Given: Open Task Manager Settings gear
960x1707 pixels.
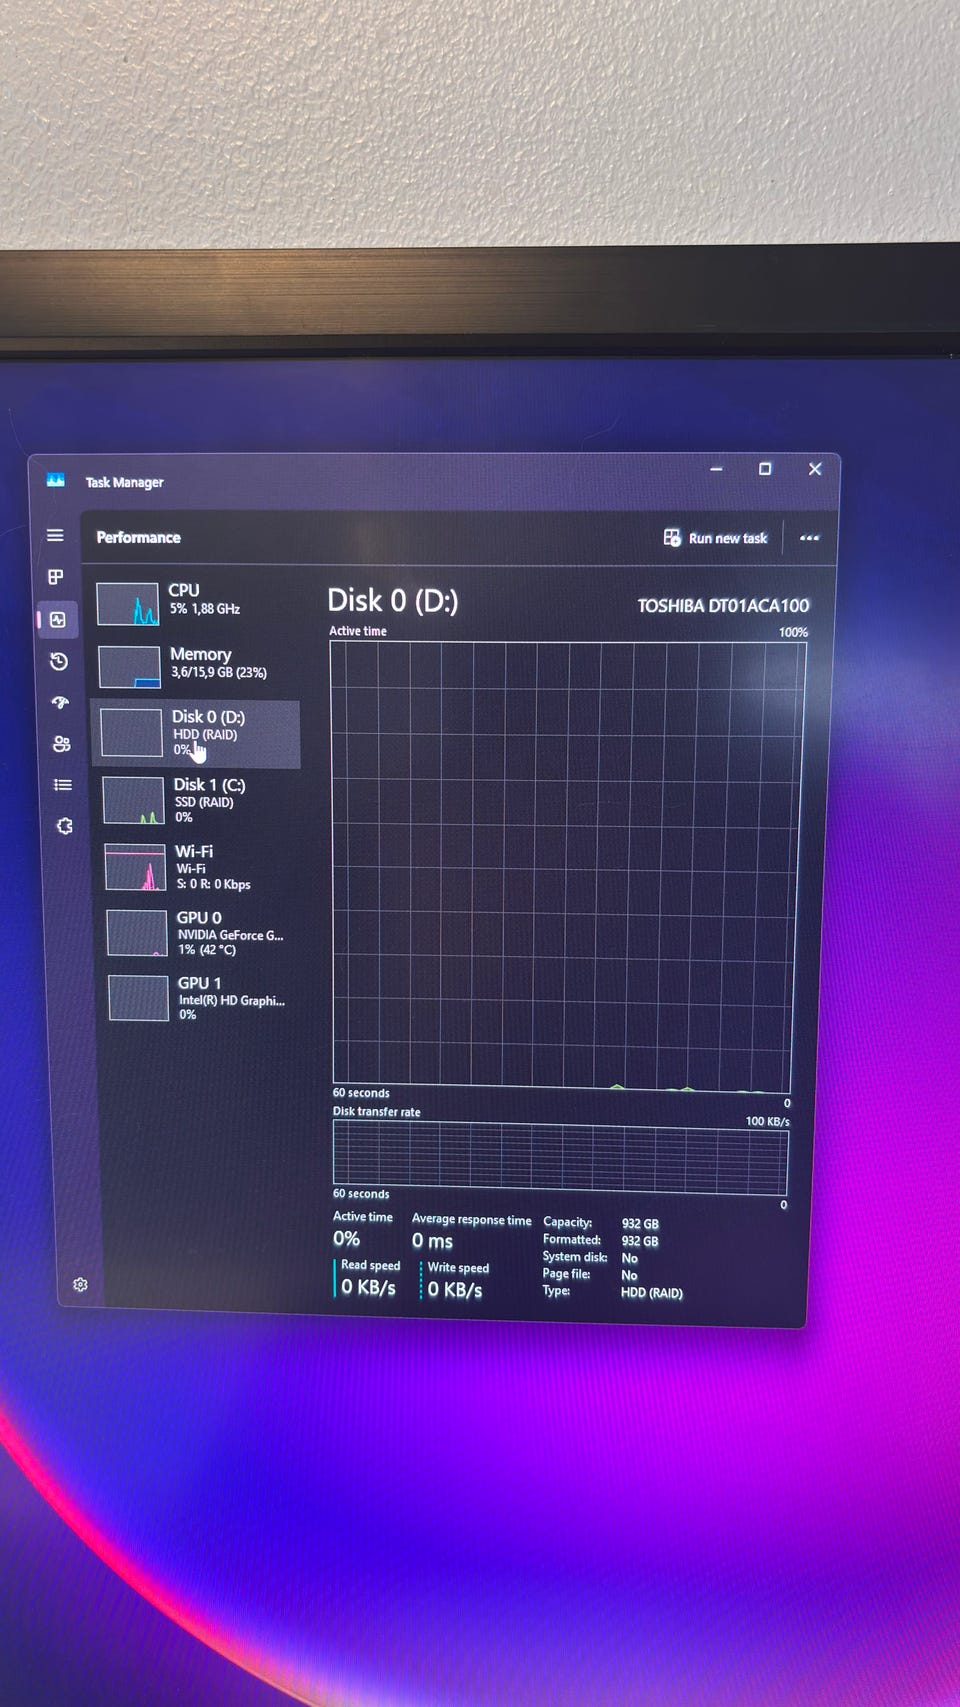Looking at the screenshot, I should point(81,1285).
